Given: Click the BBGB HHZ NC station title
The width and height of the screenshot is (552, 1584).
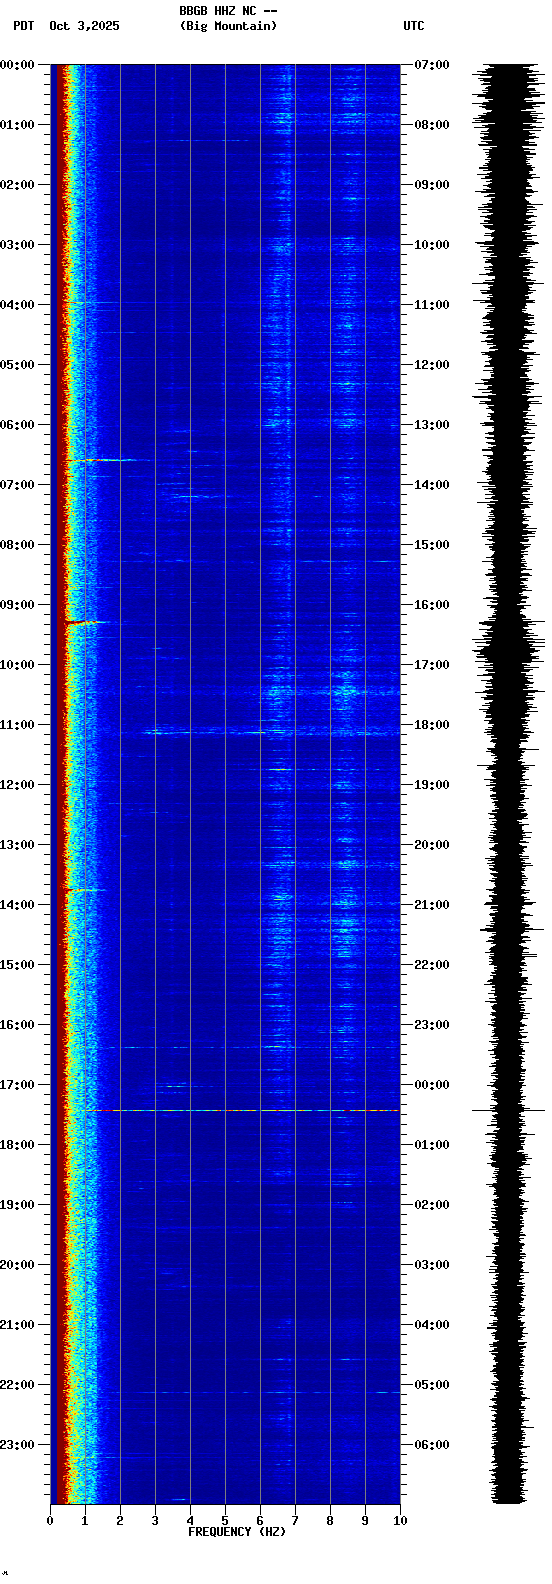Looking at the screenshot, I should coord(228,11).
